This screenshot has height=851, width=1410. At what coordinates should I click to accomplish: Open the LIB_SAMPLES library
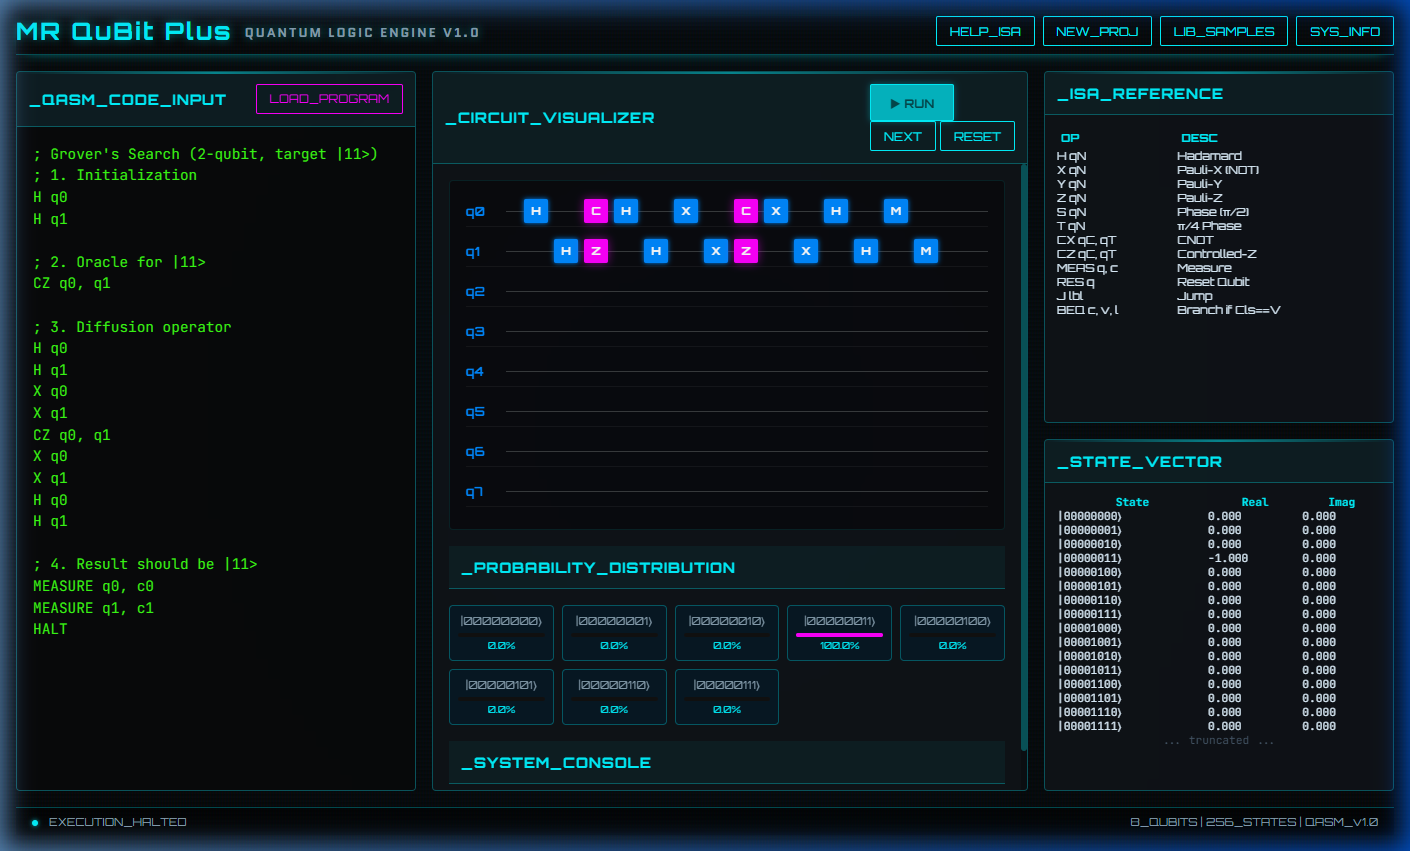pyautogui.click(x=1224, y=31)
